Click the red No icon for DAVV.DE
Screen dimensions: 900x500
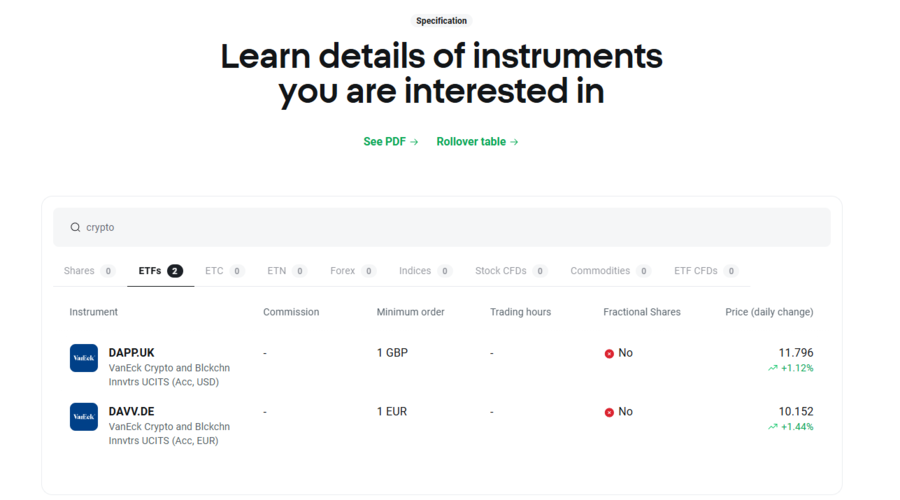(609, 412)
